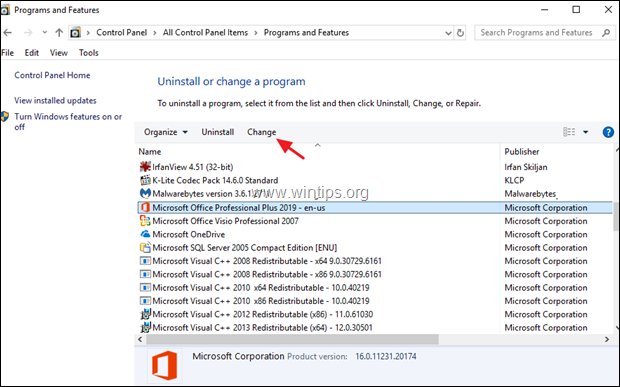Open the Edit menu
This screenshot has width=620, height=387.
(32, 53)
